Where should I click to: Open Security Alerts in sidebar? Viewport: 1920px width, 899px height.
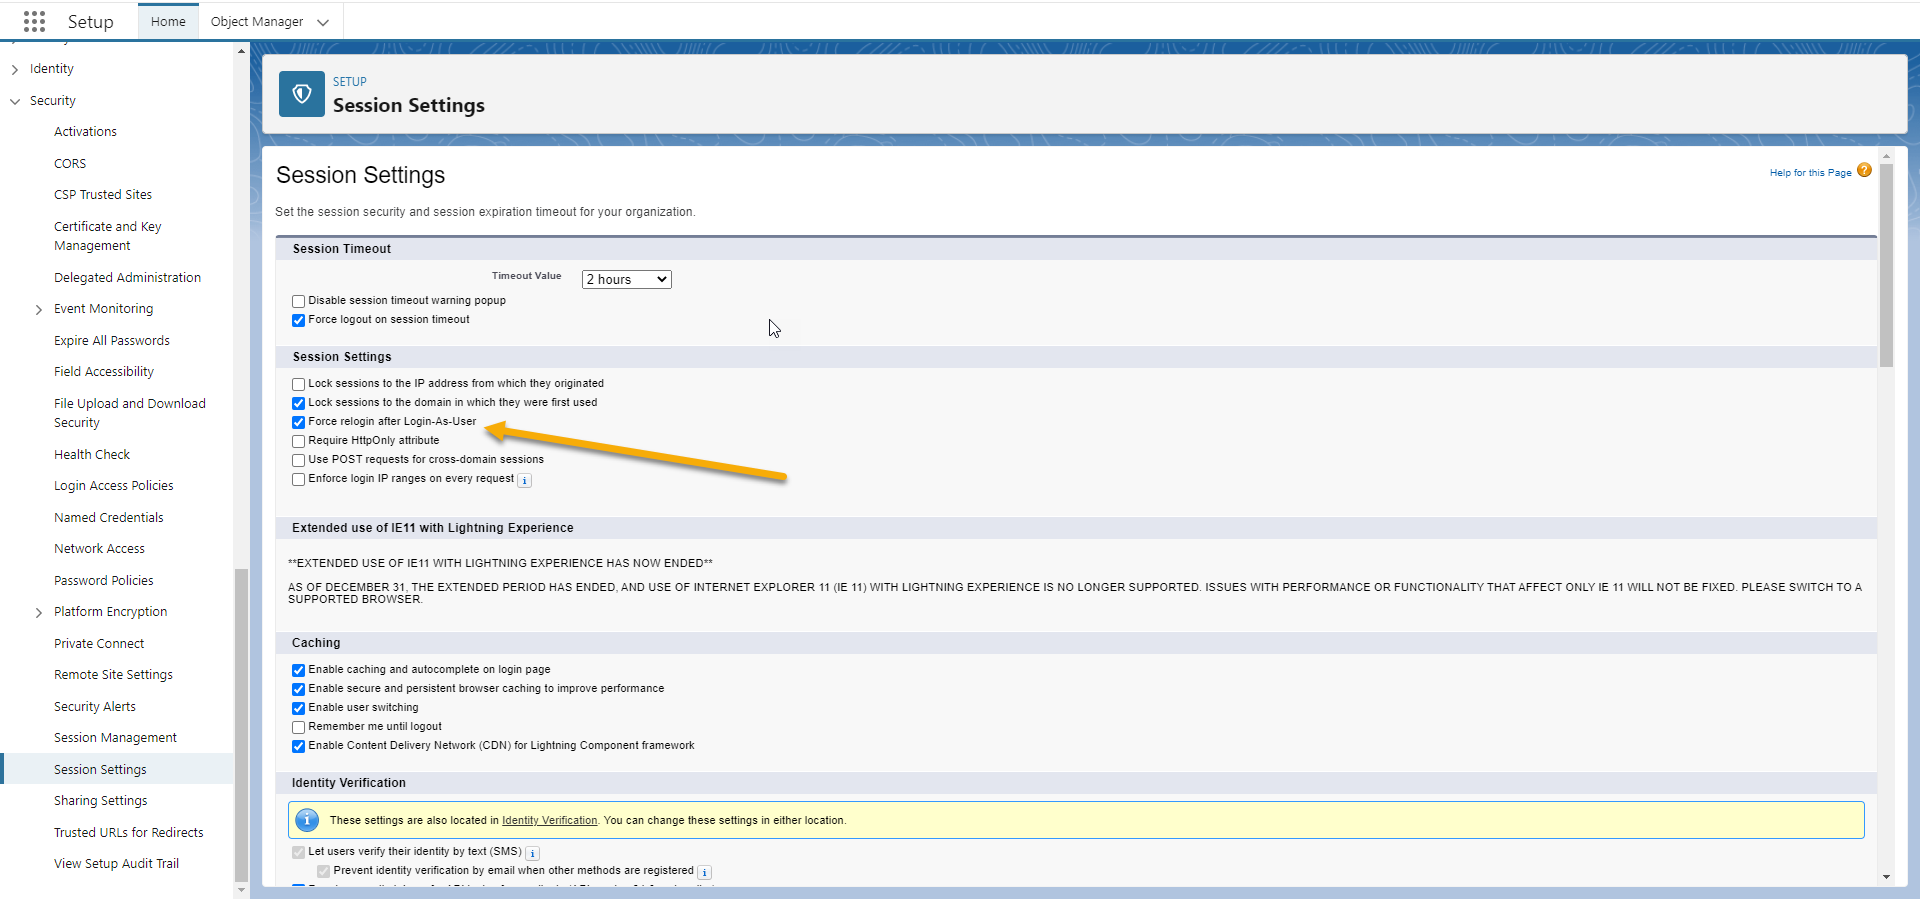click(95, 707)
